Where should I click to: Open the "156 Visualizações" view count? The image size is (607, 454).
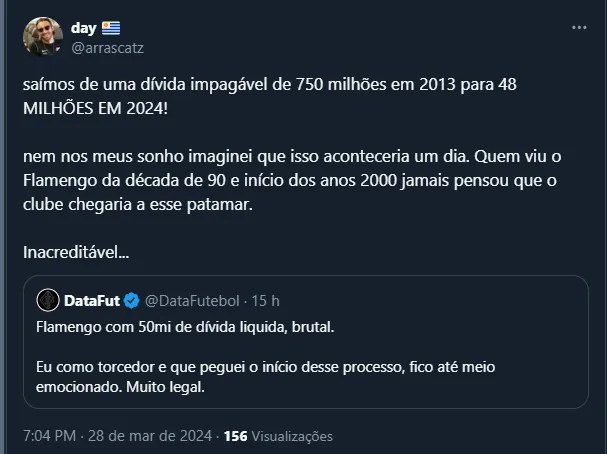coord(278,436)
